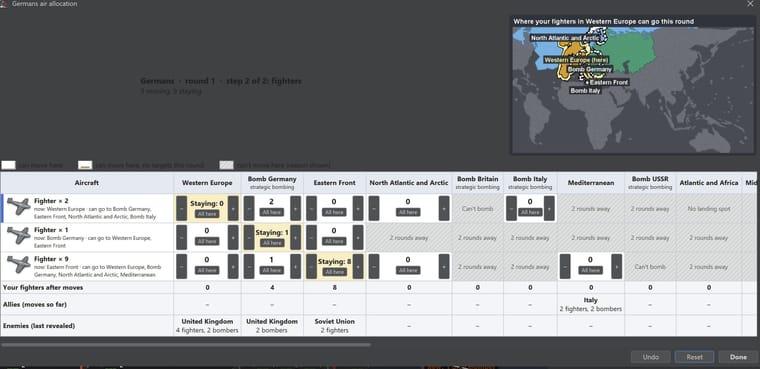All here in Bomb Germany Staying: 1 cell
The height and width of the screenshot is (369, 760).
point(272,243)
